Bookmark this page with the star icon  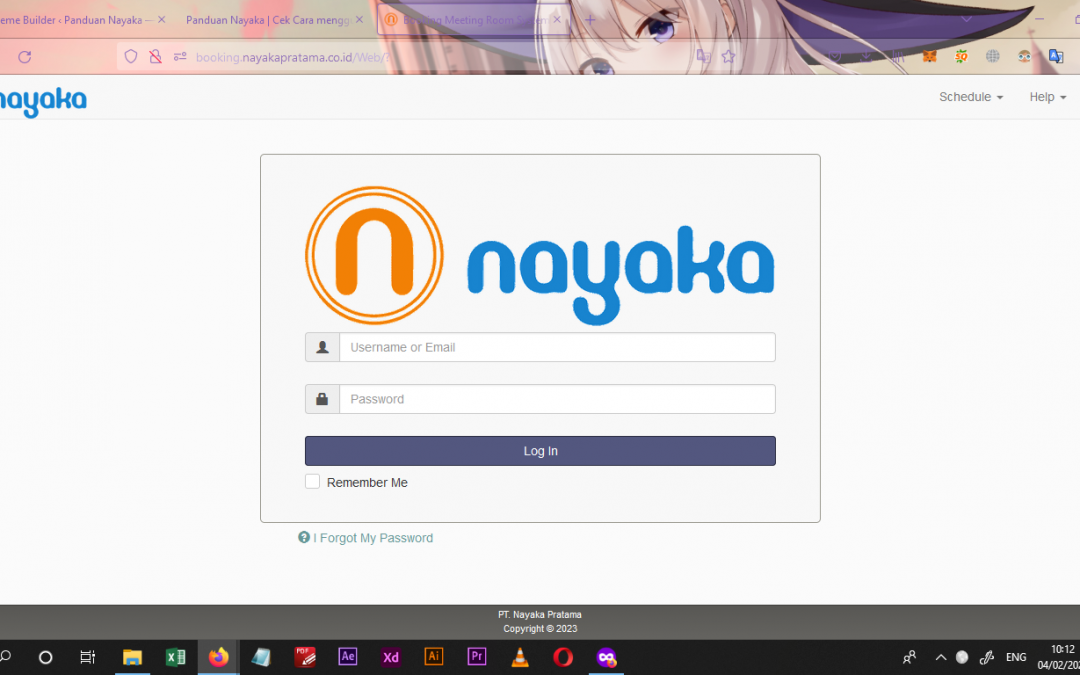729,57
